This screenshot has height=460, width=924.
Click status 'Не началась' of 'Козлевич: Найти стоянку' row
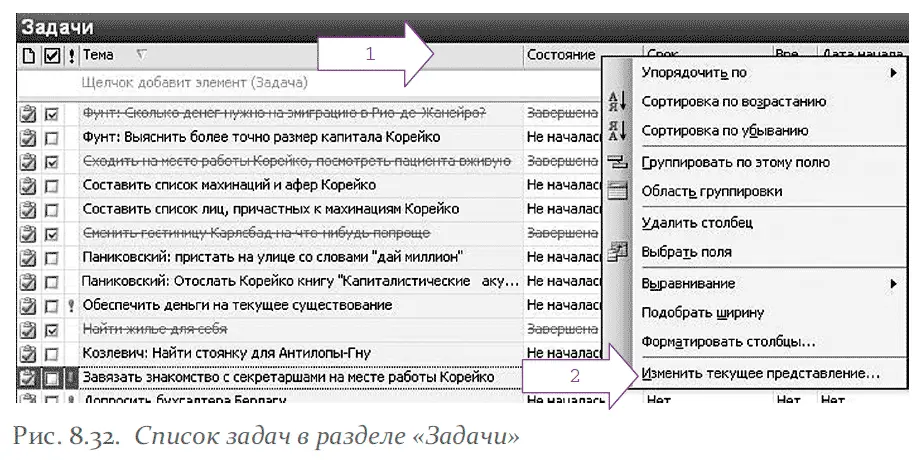[564, 353]
